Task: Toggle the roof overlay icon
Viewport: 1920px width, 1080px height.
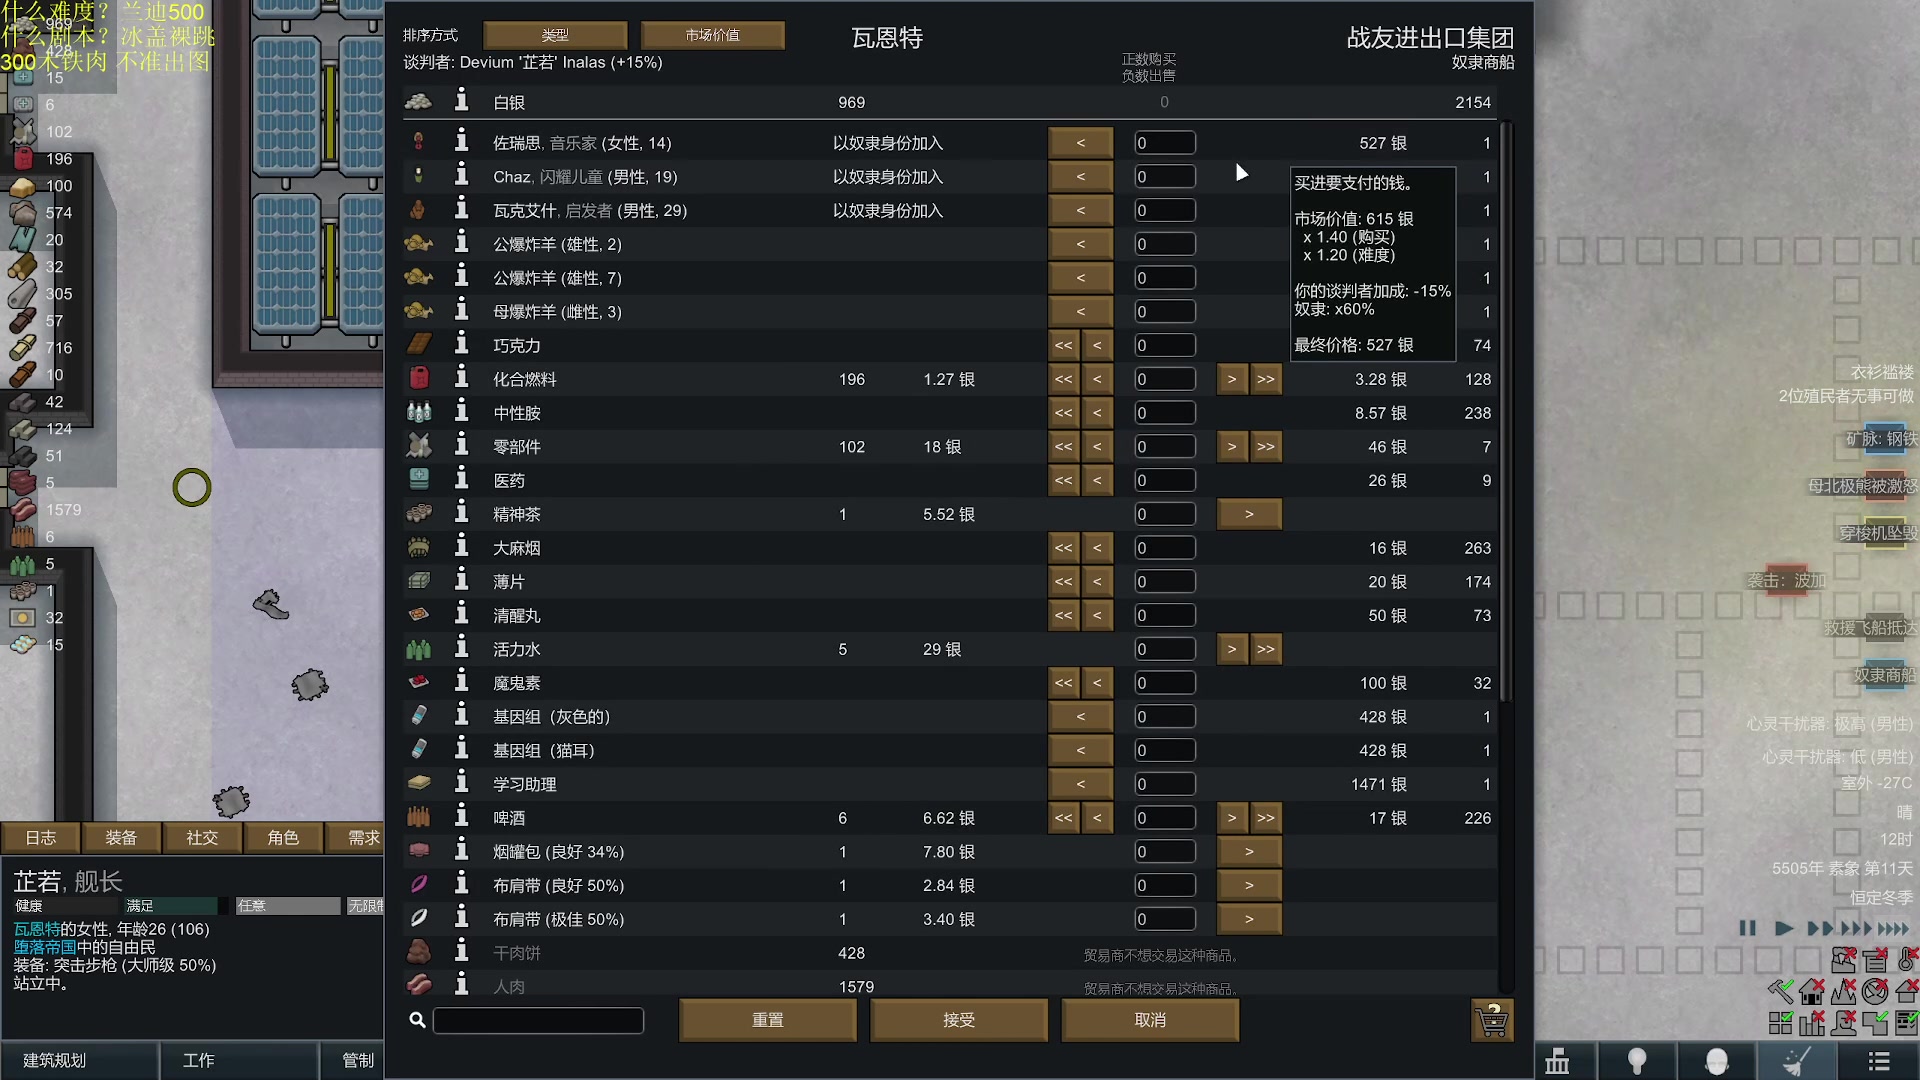Action: (1907, 991)
